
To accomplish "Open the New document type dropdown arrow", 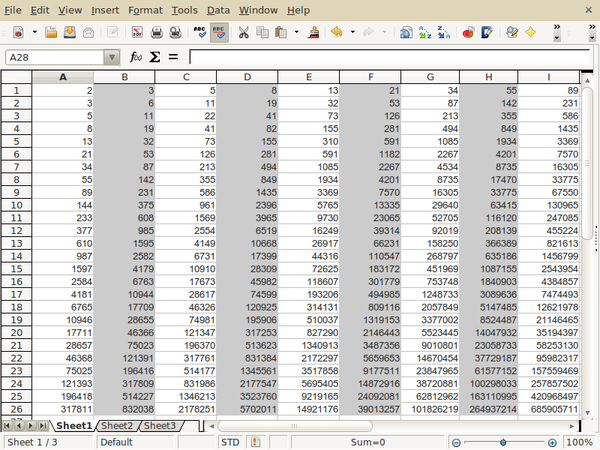I will click(x=34, y=33).
